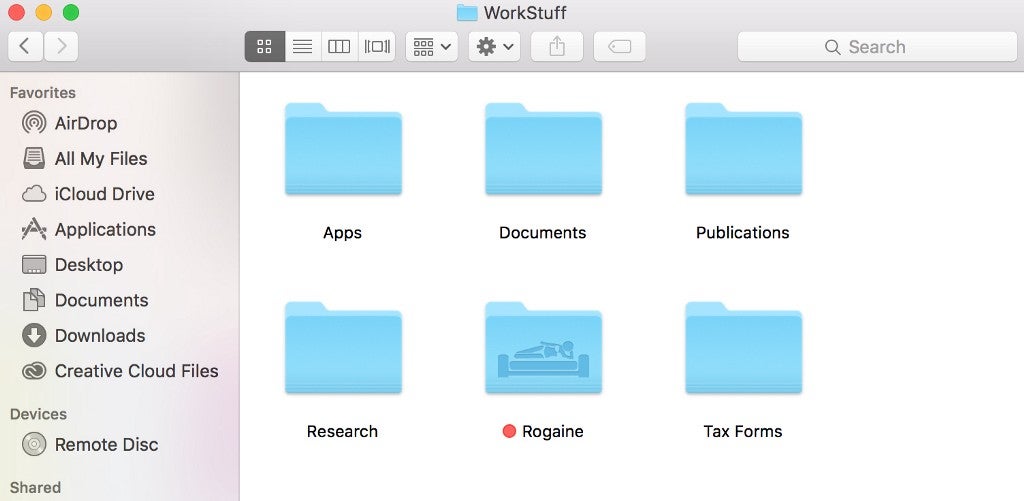Open iCloud Drive in sidebar
This screenshot has width=1024, height=501.
point(120,194)
